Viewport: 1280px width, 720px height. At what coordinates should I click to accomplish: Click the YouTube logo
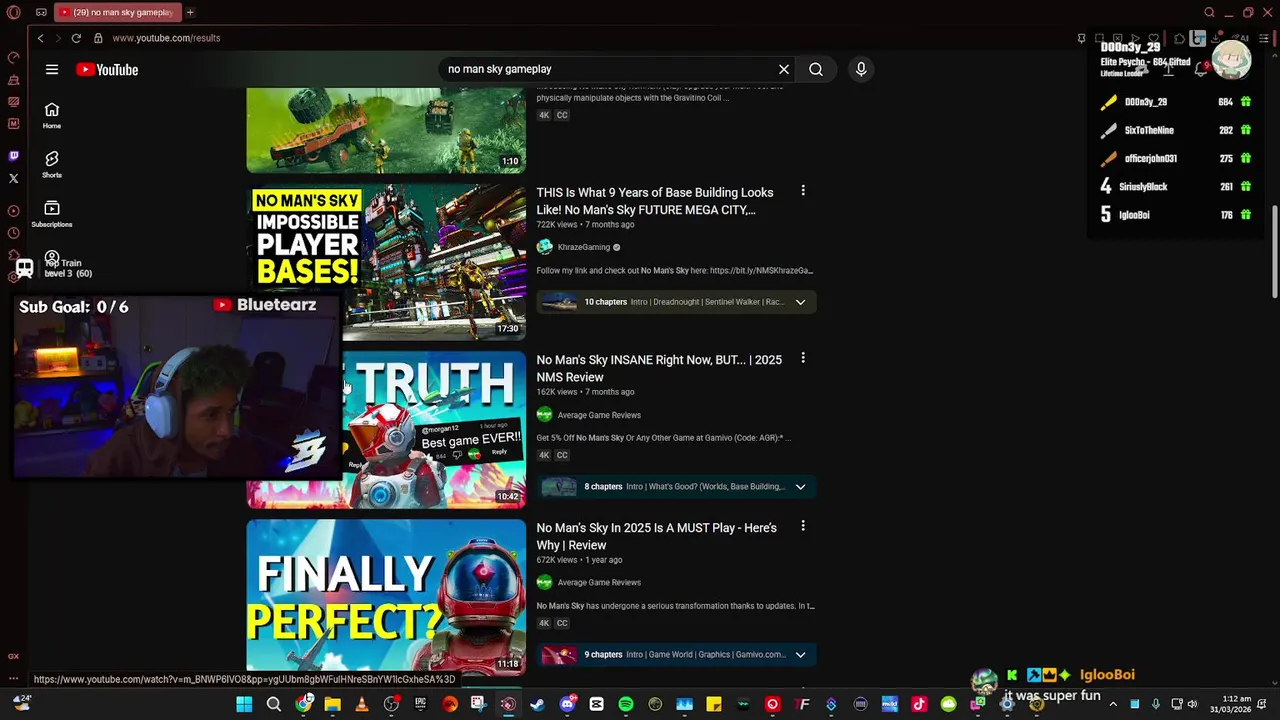pos(107,69)
